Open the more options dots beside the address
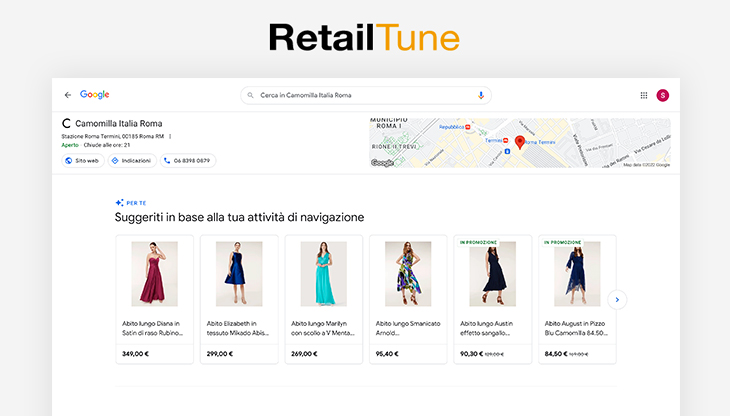Viewport: 730px width, 416px height. [x=170, y=136]
